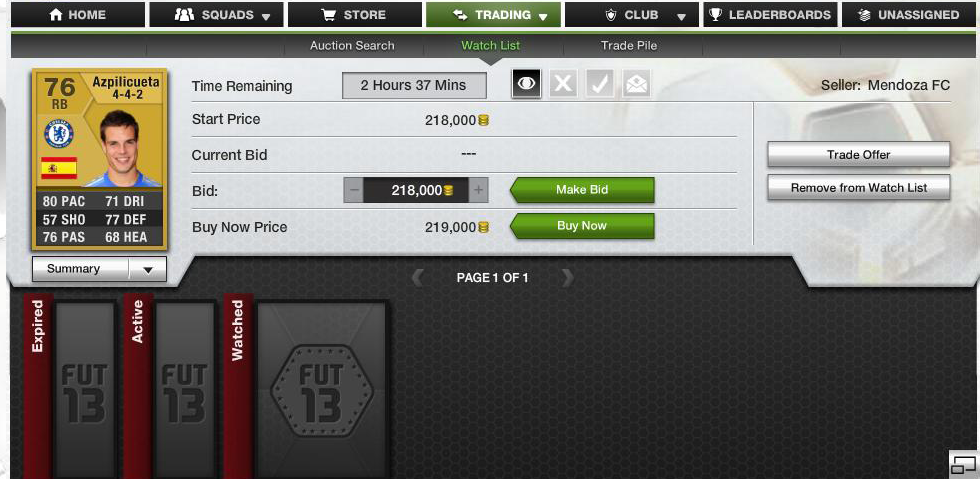Image resolution: width=980 pixels, height=479 pixels.
Task: Increase bid with the plus button
Action: [x=478, y=190]
